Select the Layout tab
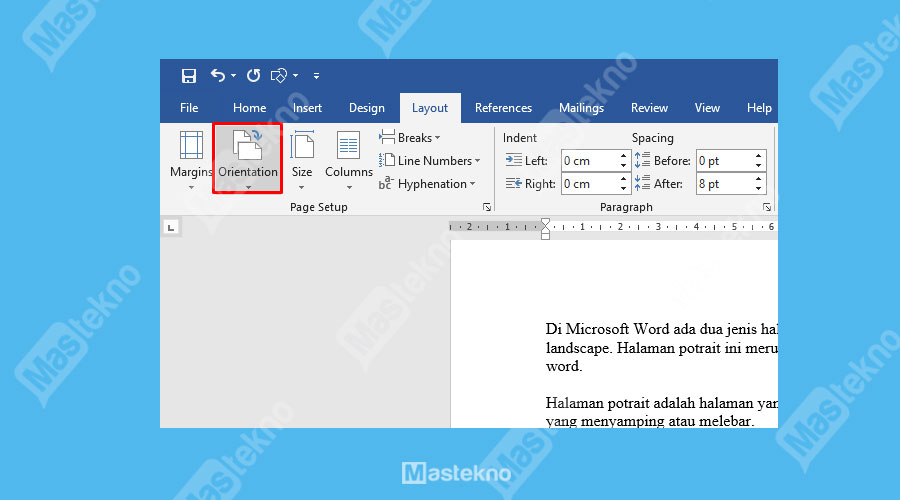 tap(430, 108)
